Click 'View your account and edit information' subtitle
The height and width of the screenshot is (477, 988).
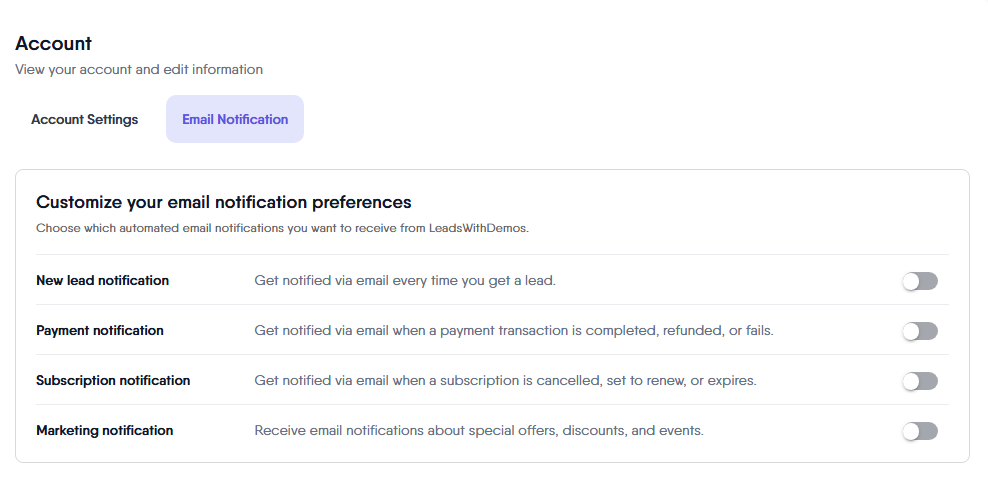[x=139, y=70]
